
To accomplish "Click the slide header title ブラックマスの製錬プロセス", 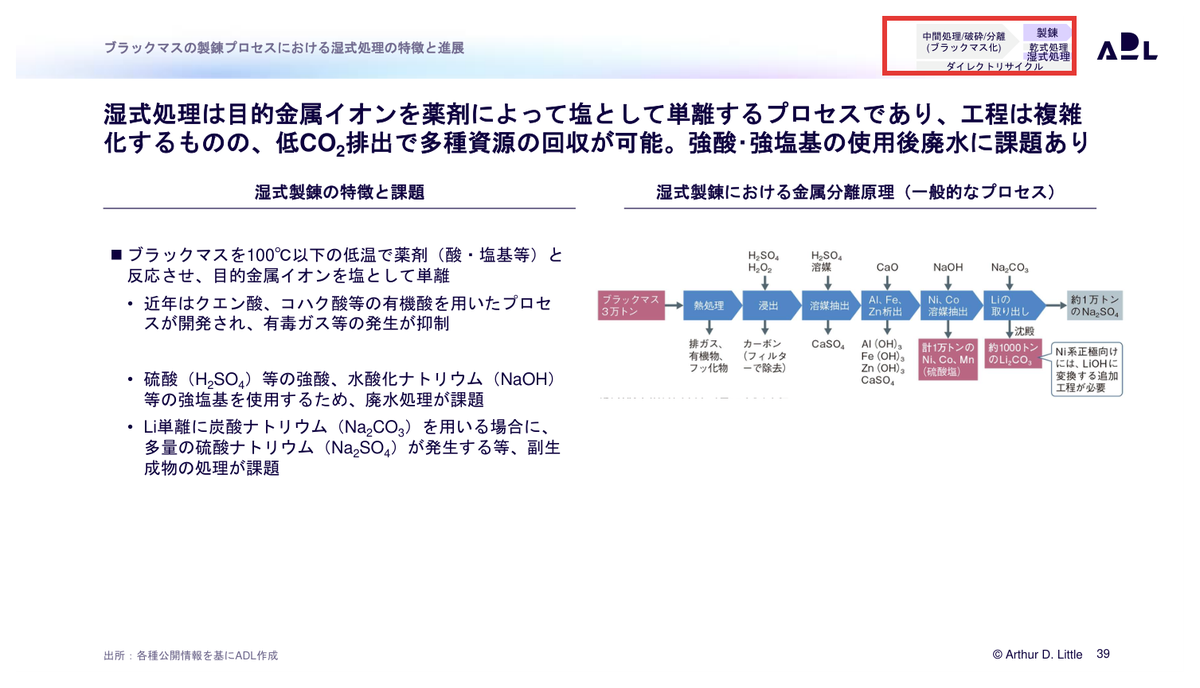I will [x=283, y=47].
